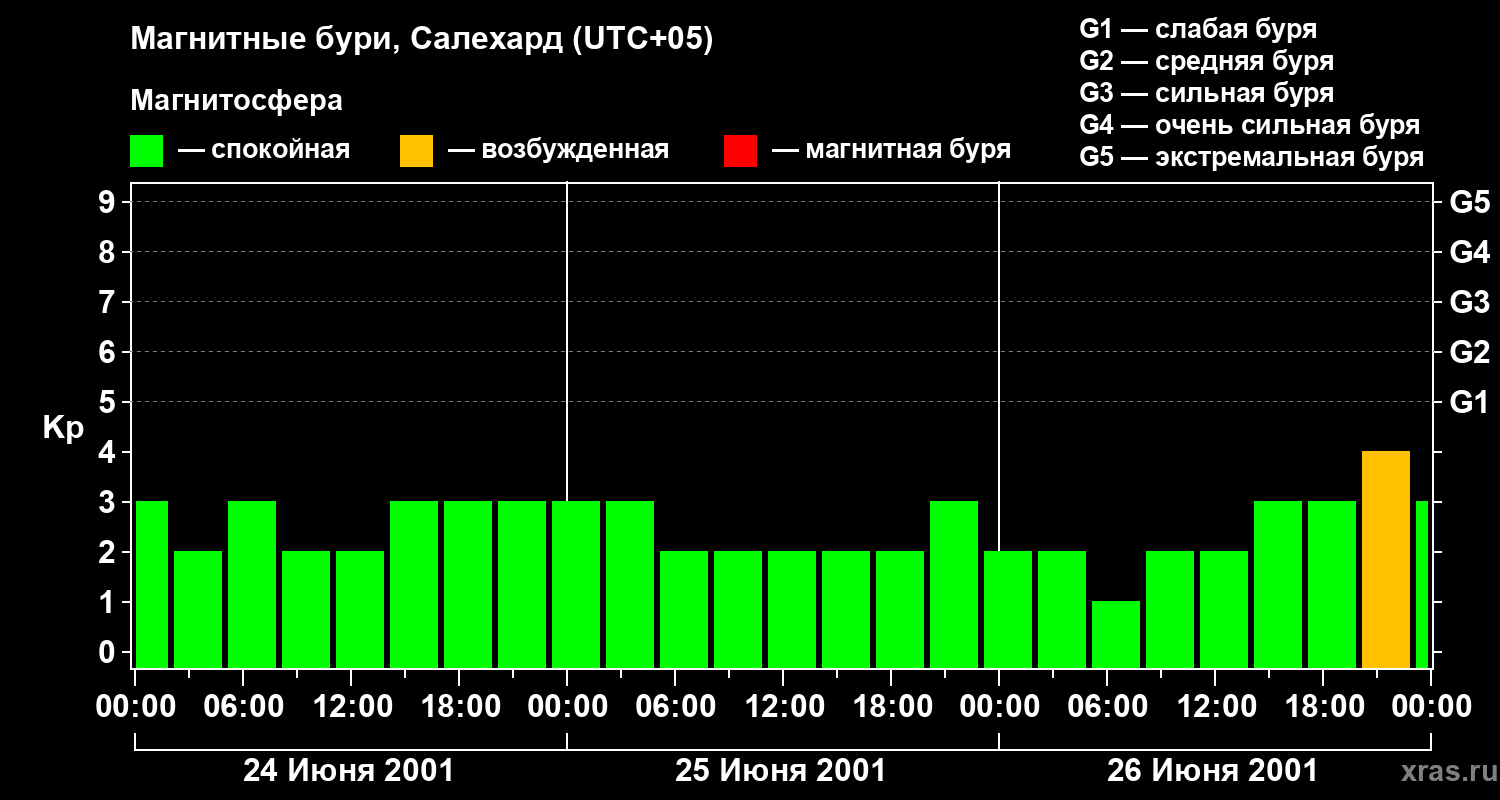
Task: Click the "— спокойная" legend label
Action: (x=264, y=151)
